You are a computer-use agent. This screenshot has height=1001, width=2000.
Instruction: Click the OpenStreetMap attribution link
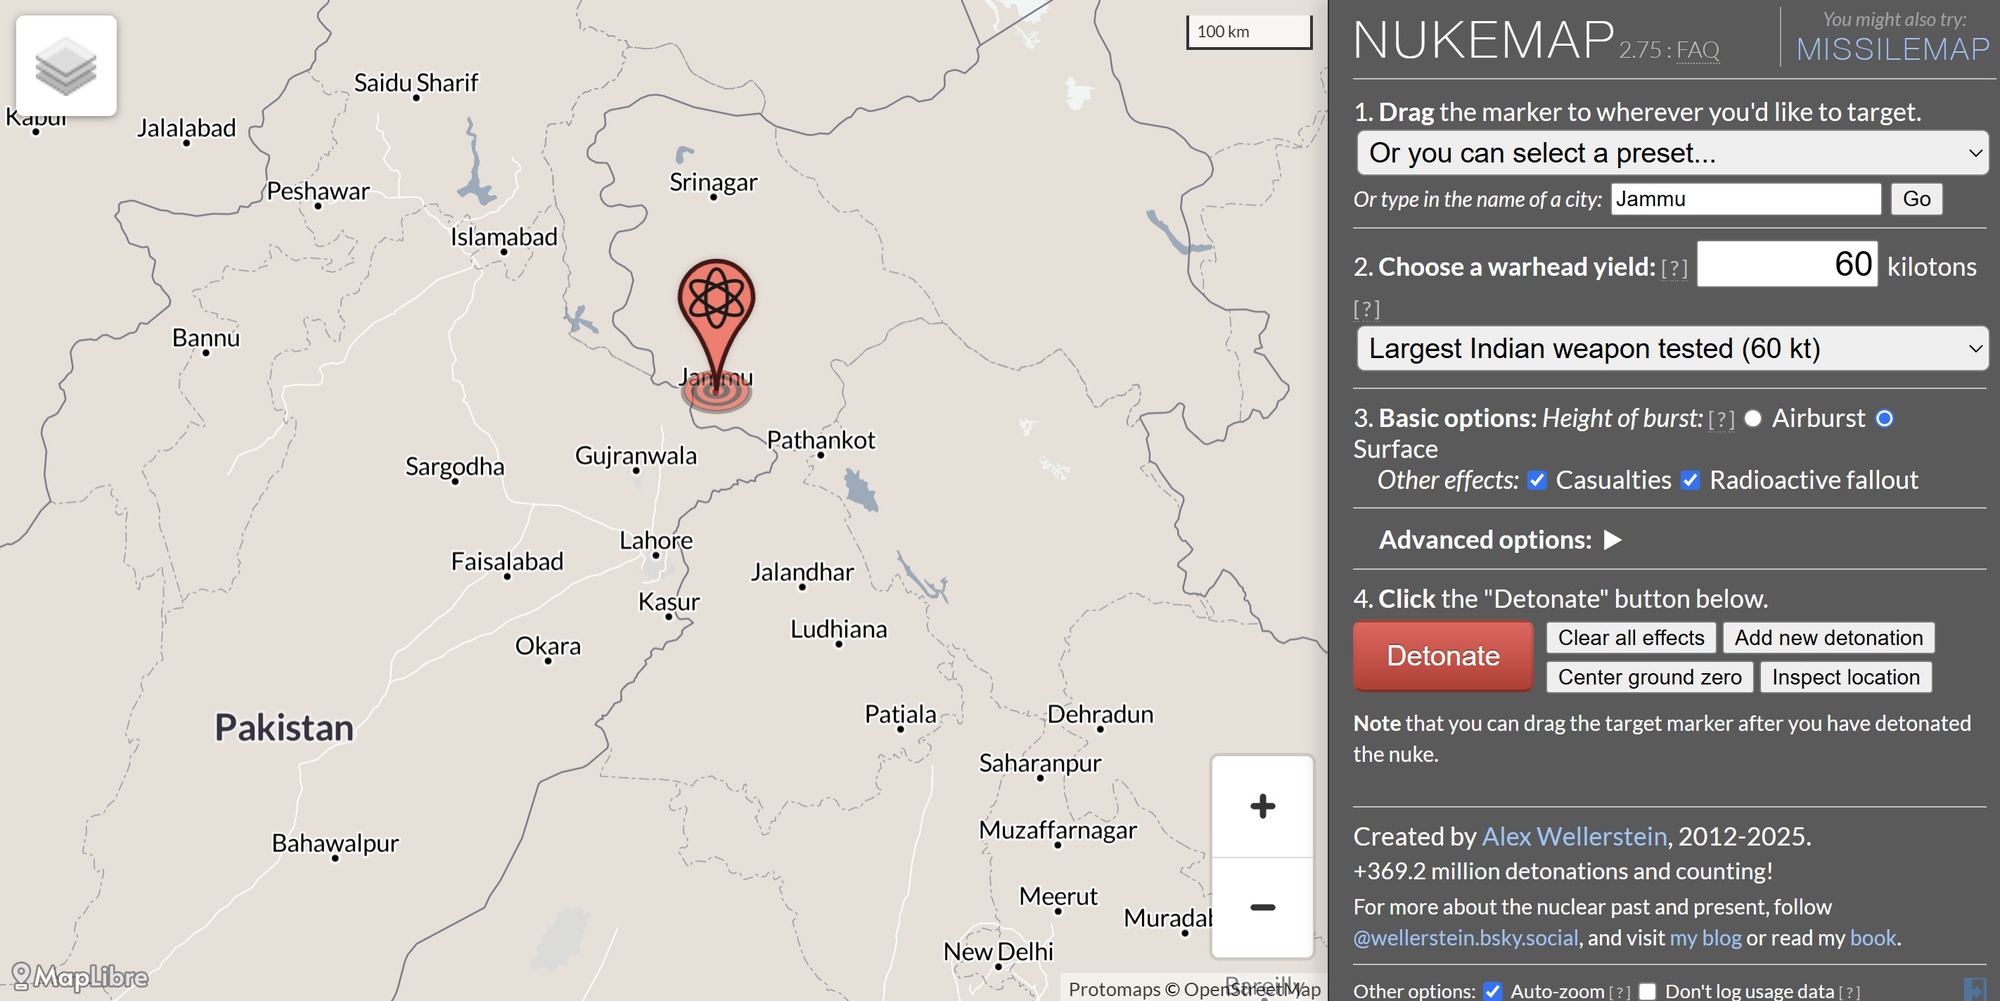(1252, 989)
